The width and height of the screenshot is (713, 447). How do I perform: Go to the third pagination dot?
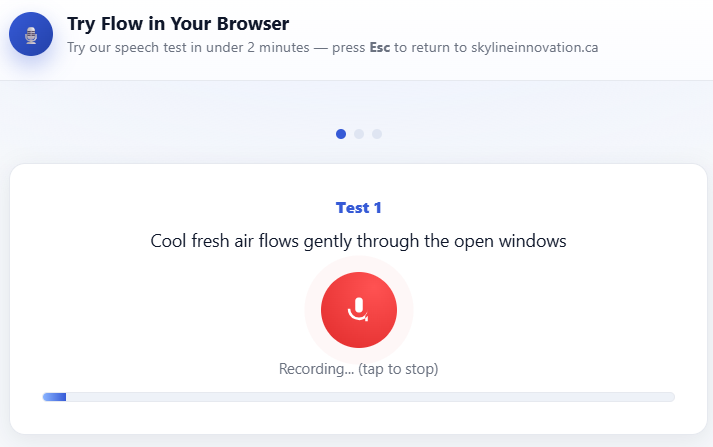click(377, 133)
